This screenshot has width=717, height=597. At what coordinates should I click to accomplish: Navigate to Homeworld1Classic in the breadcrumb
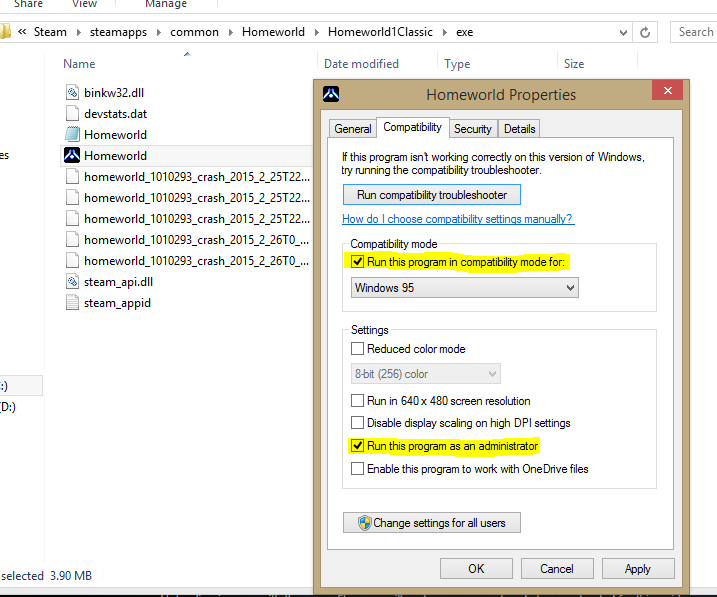coord(380,32)
